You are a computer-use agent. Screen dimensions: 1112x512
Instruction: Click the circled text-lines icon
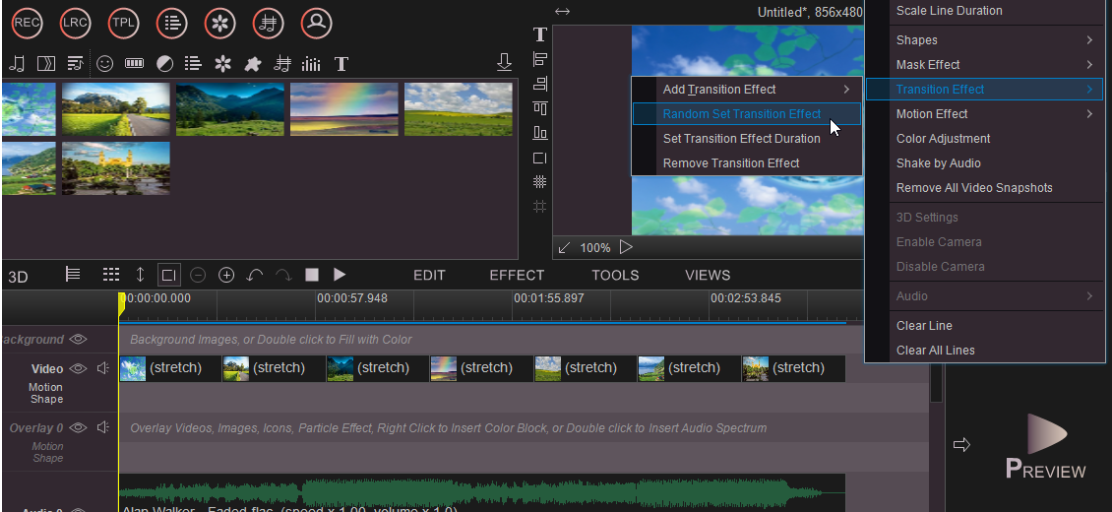point(172,23)
